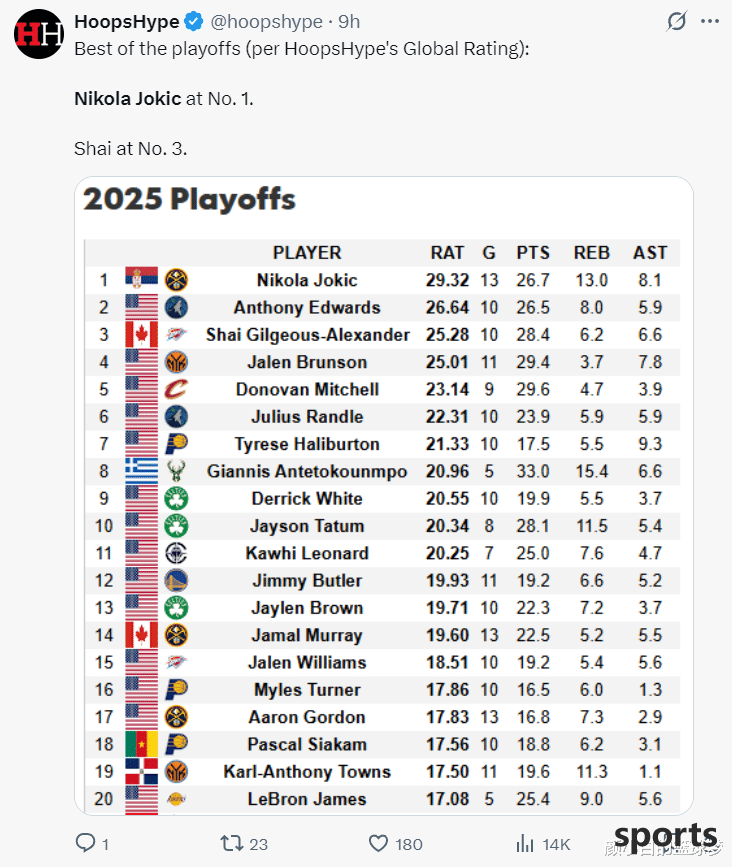Click the Cavaliers logo by Donovan Mitchell
This screenshot has width=732, height=867.
[176, 389]
